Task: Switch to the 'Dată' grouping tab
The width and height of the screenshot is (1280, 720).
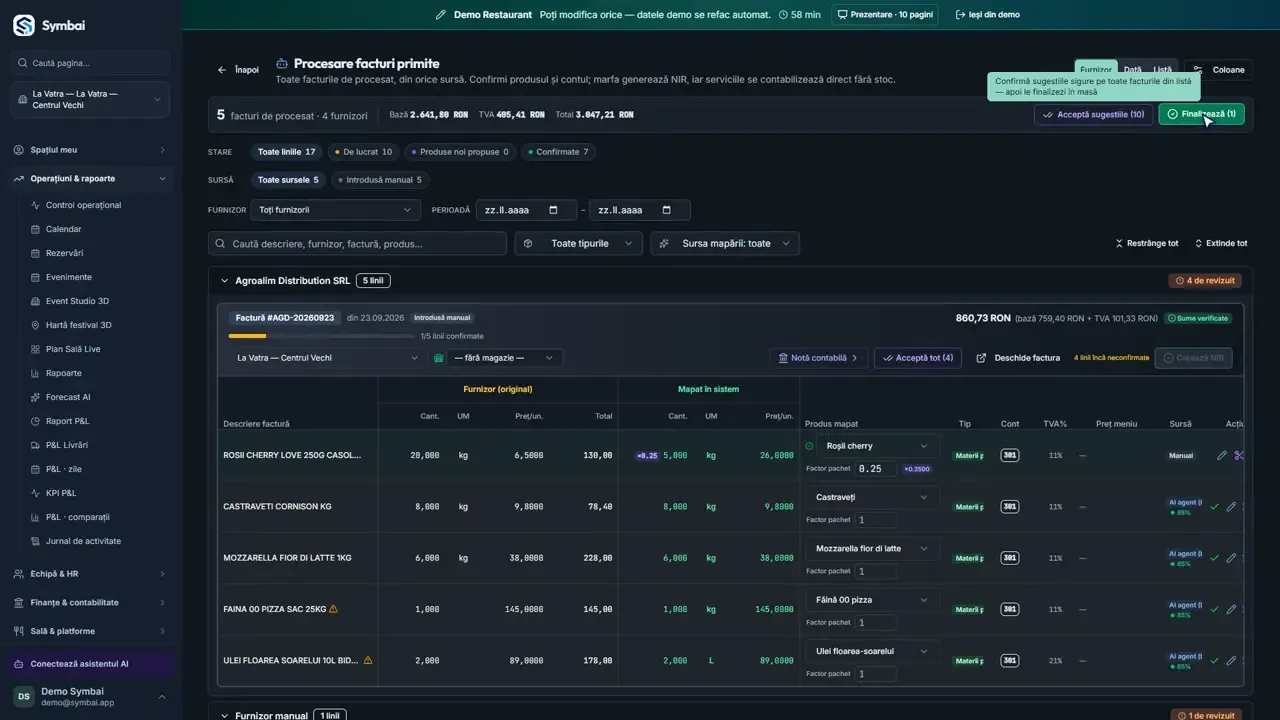Action: (1132, 70)
